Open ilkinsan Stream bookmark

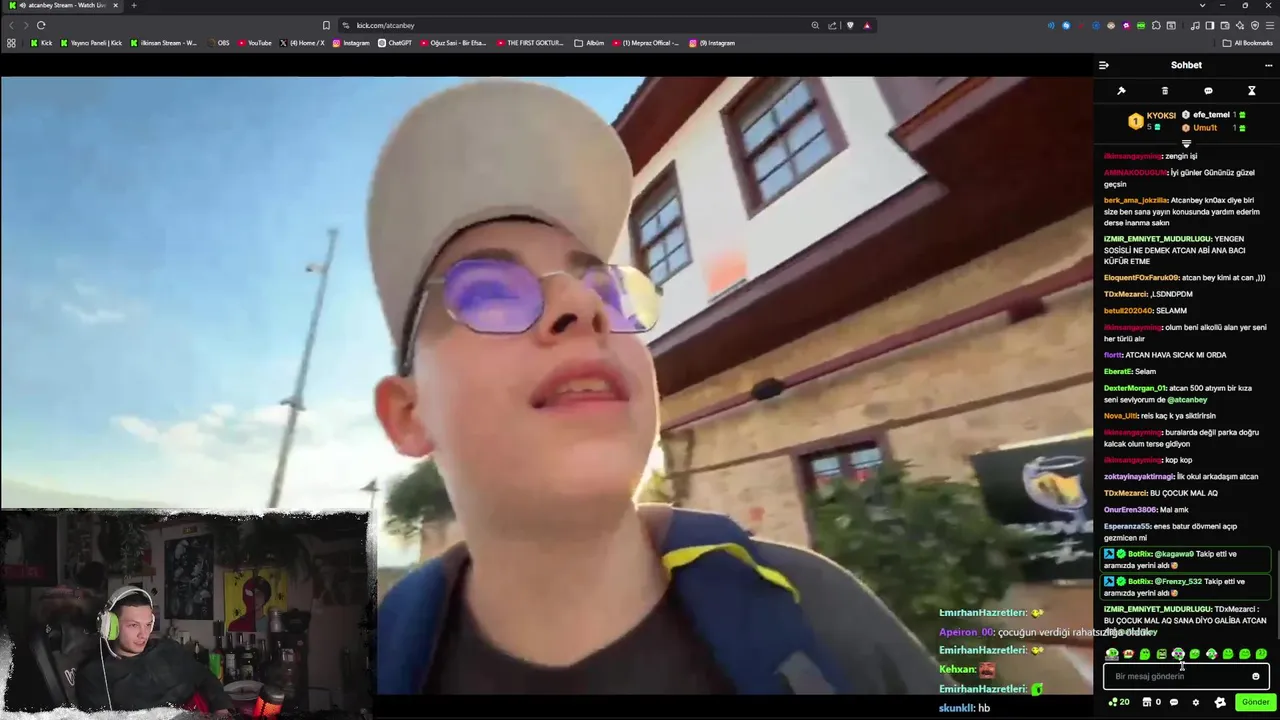click(x=164, y=43)
